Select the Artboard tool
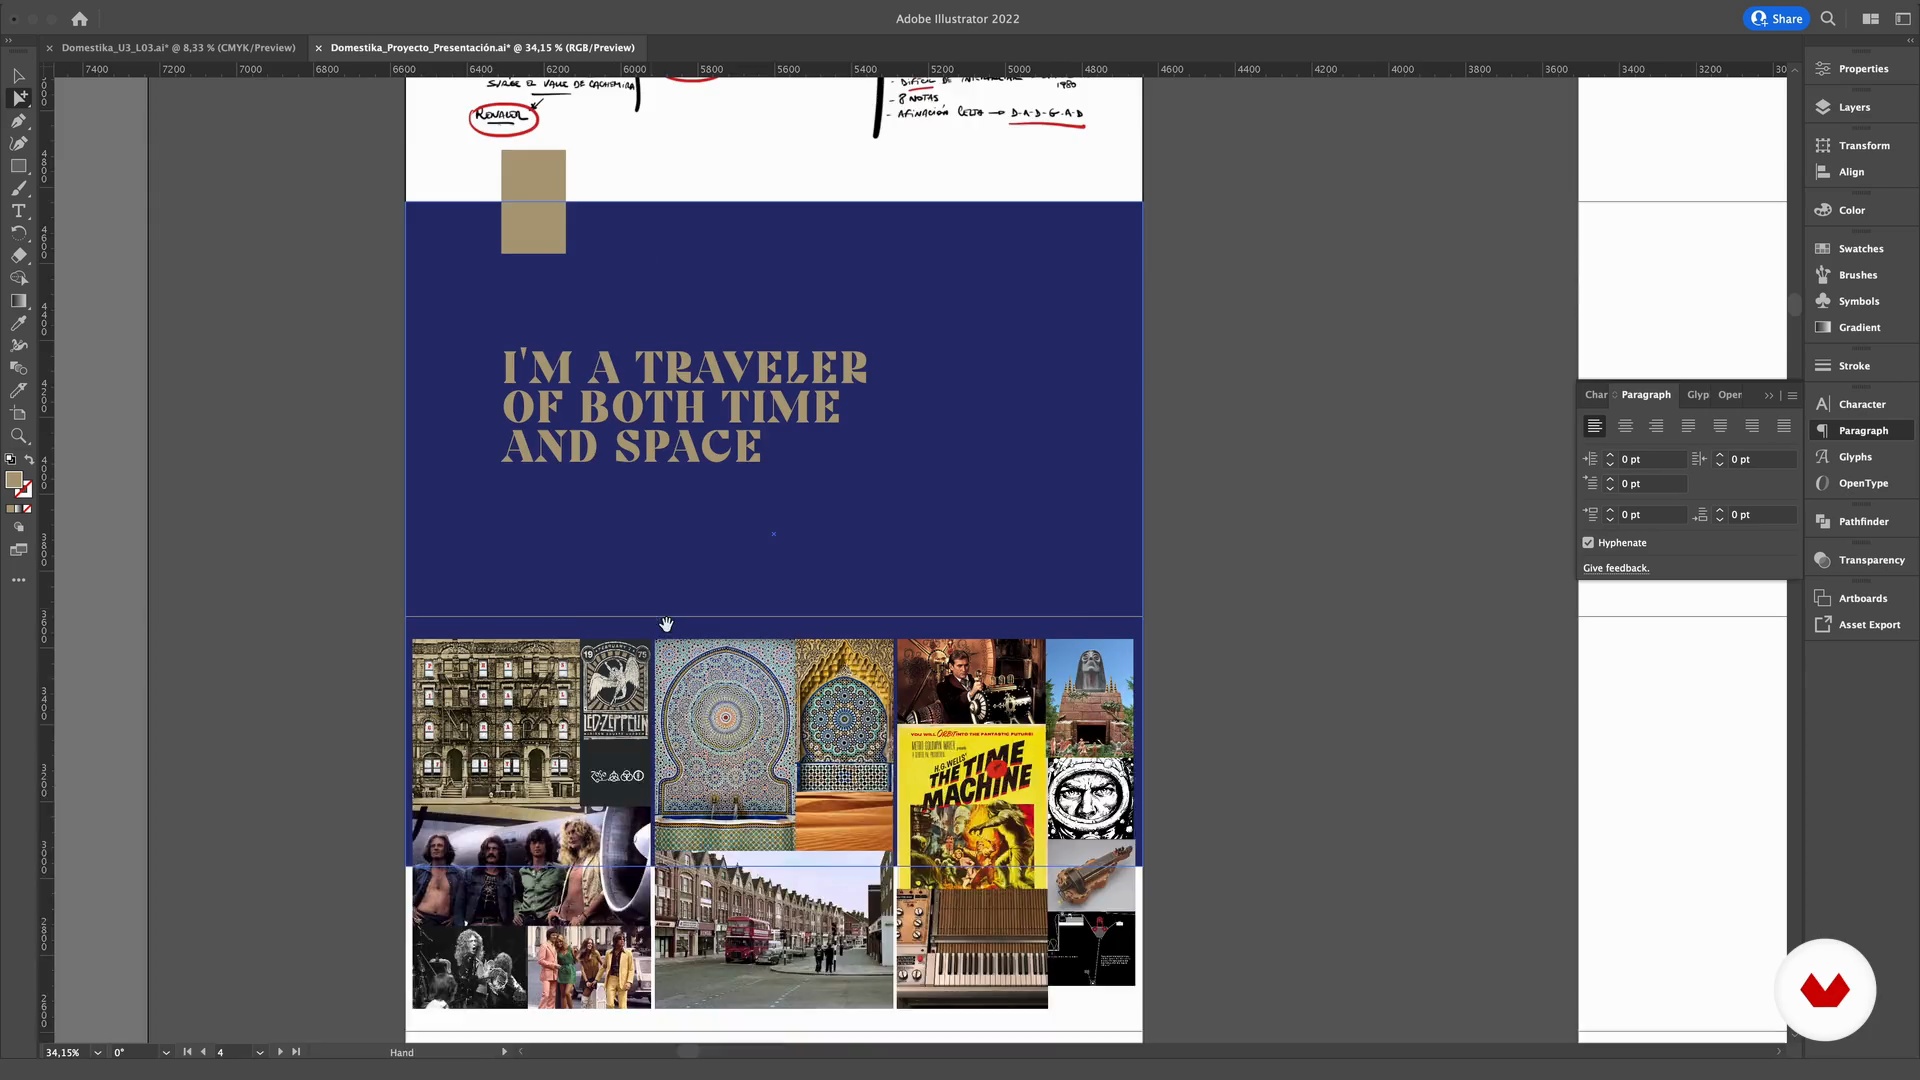 [x=19, y=413]
